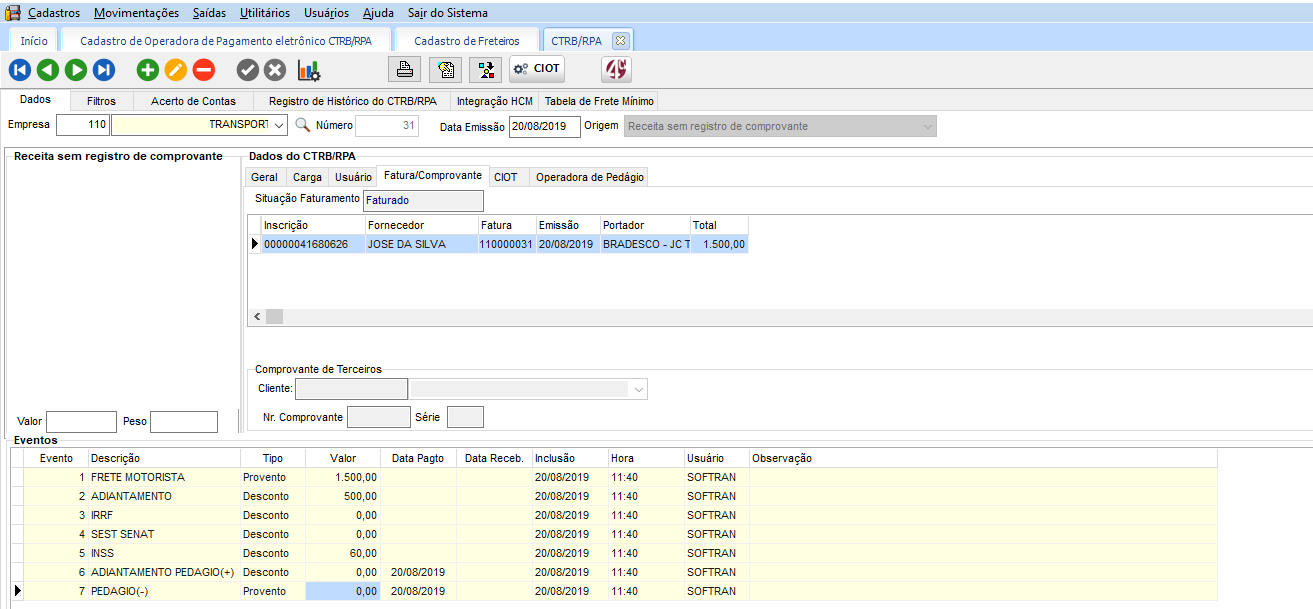Go to the previous record
Image resolution: width=1313 pixels, height=609 pixels.
(47, 70)
